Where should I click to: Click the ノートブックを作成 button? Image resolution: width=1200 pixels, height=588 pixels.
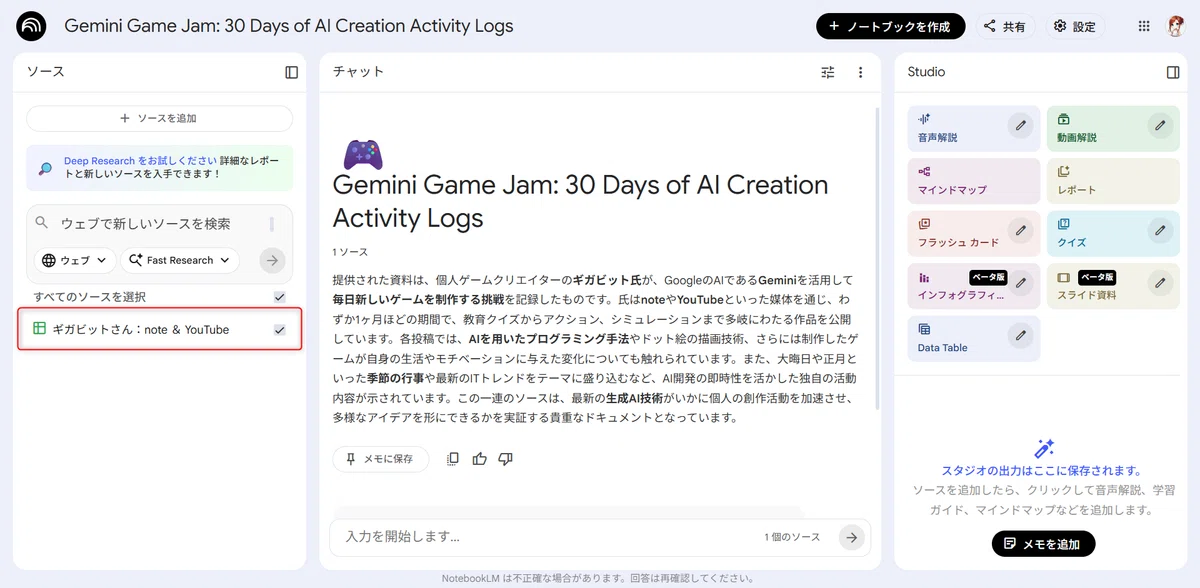(890, 27)
